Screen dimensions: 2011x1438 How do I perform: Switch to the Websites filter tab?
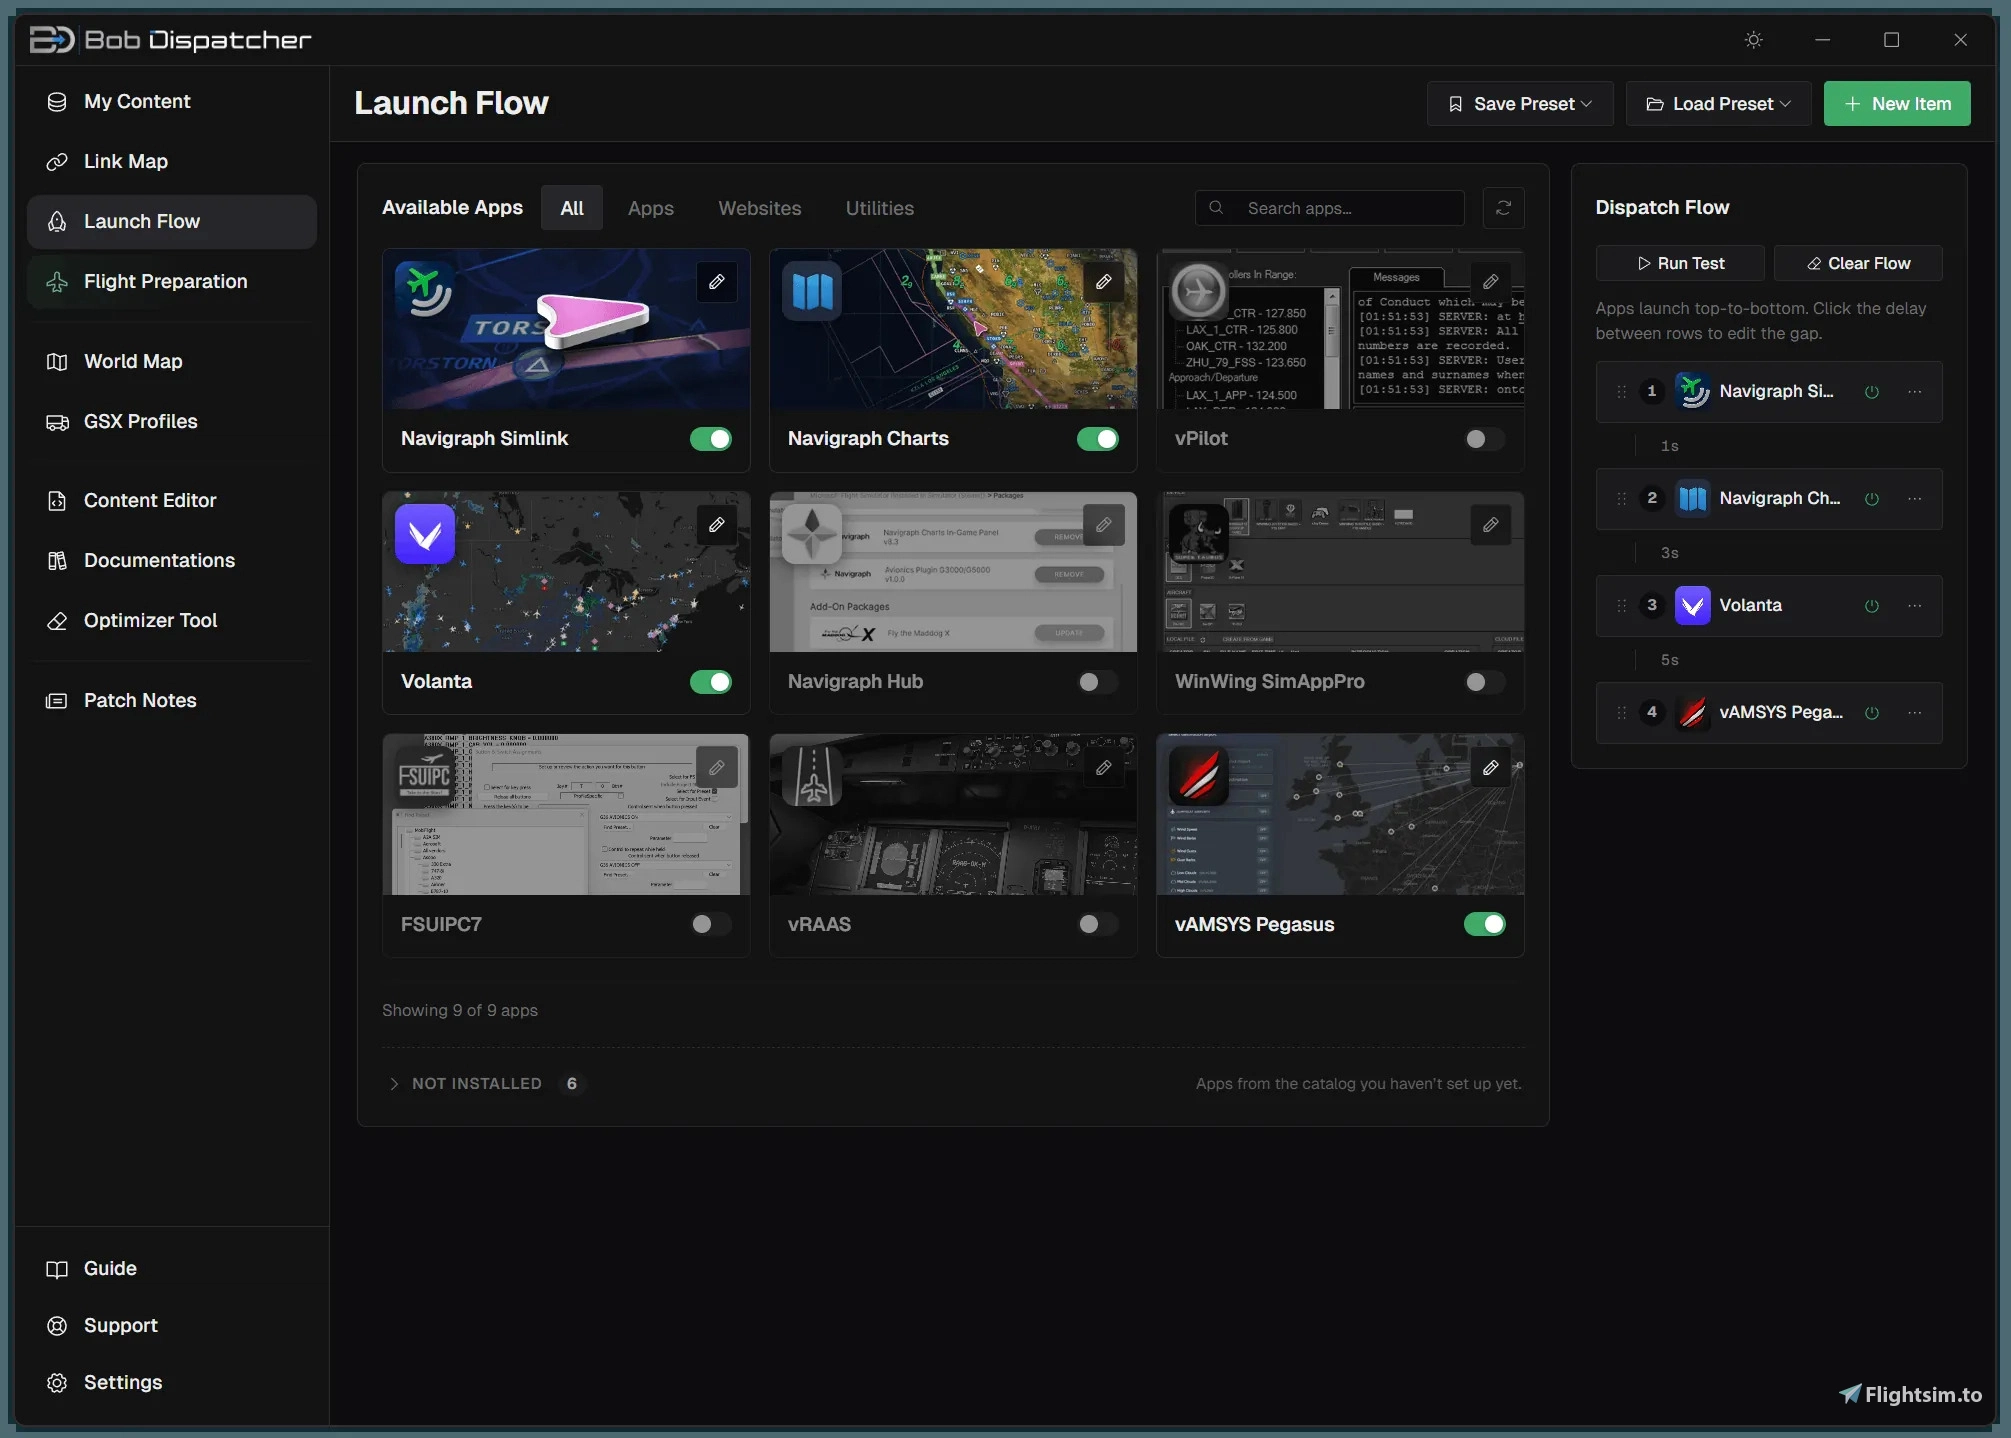pos(760,208)
